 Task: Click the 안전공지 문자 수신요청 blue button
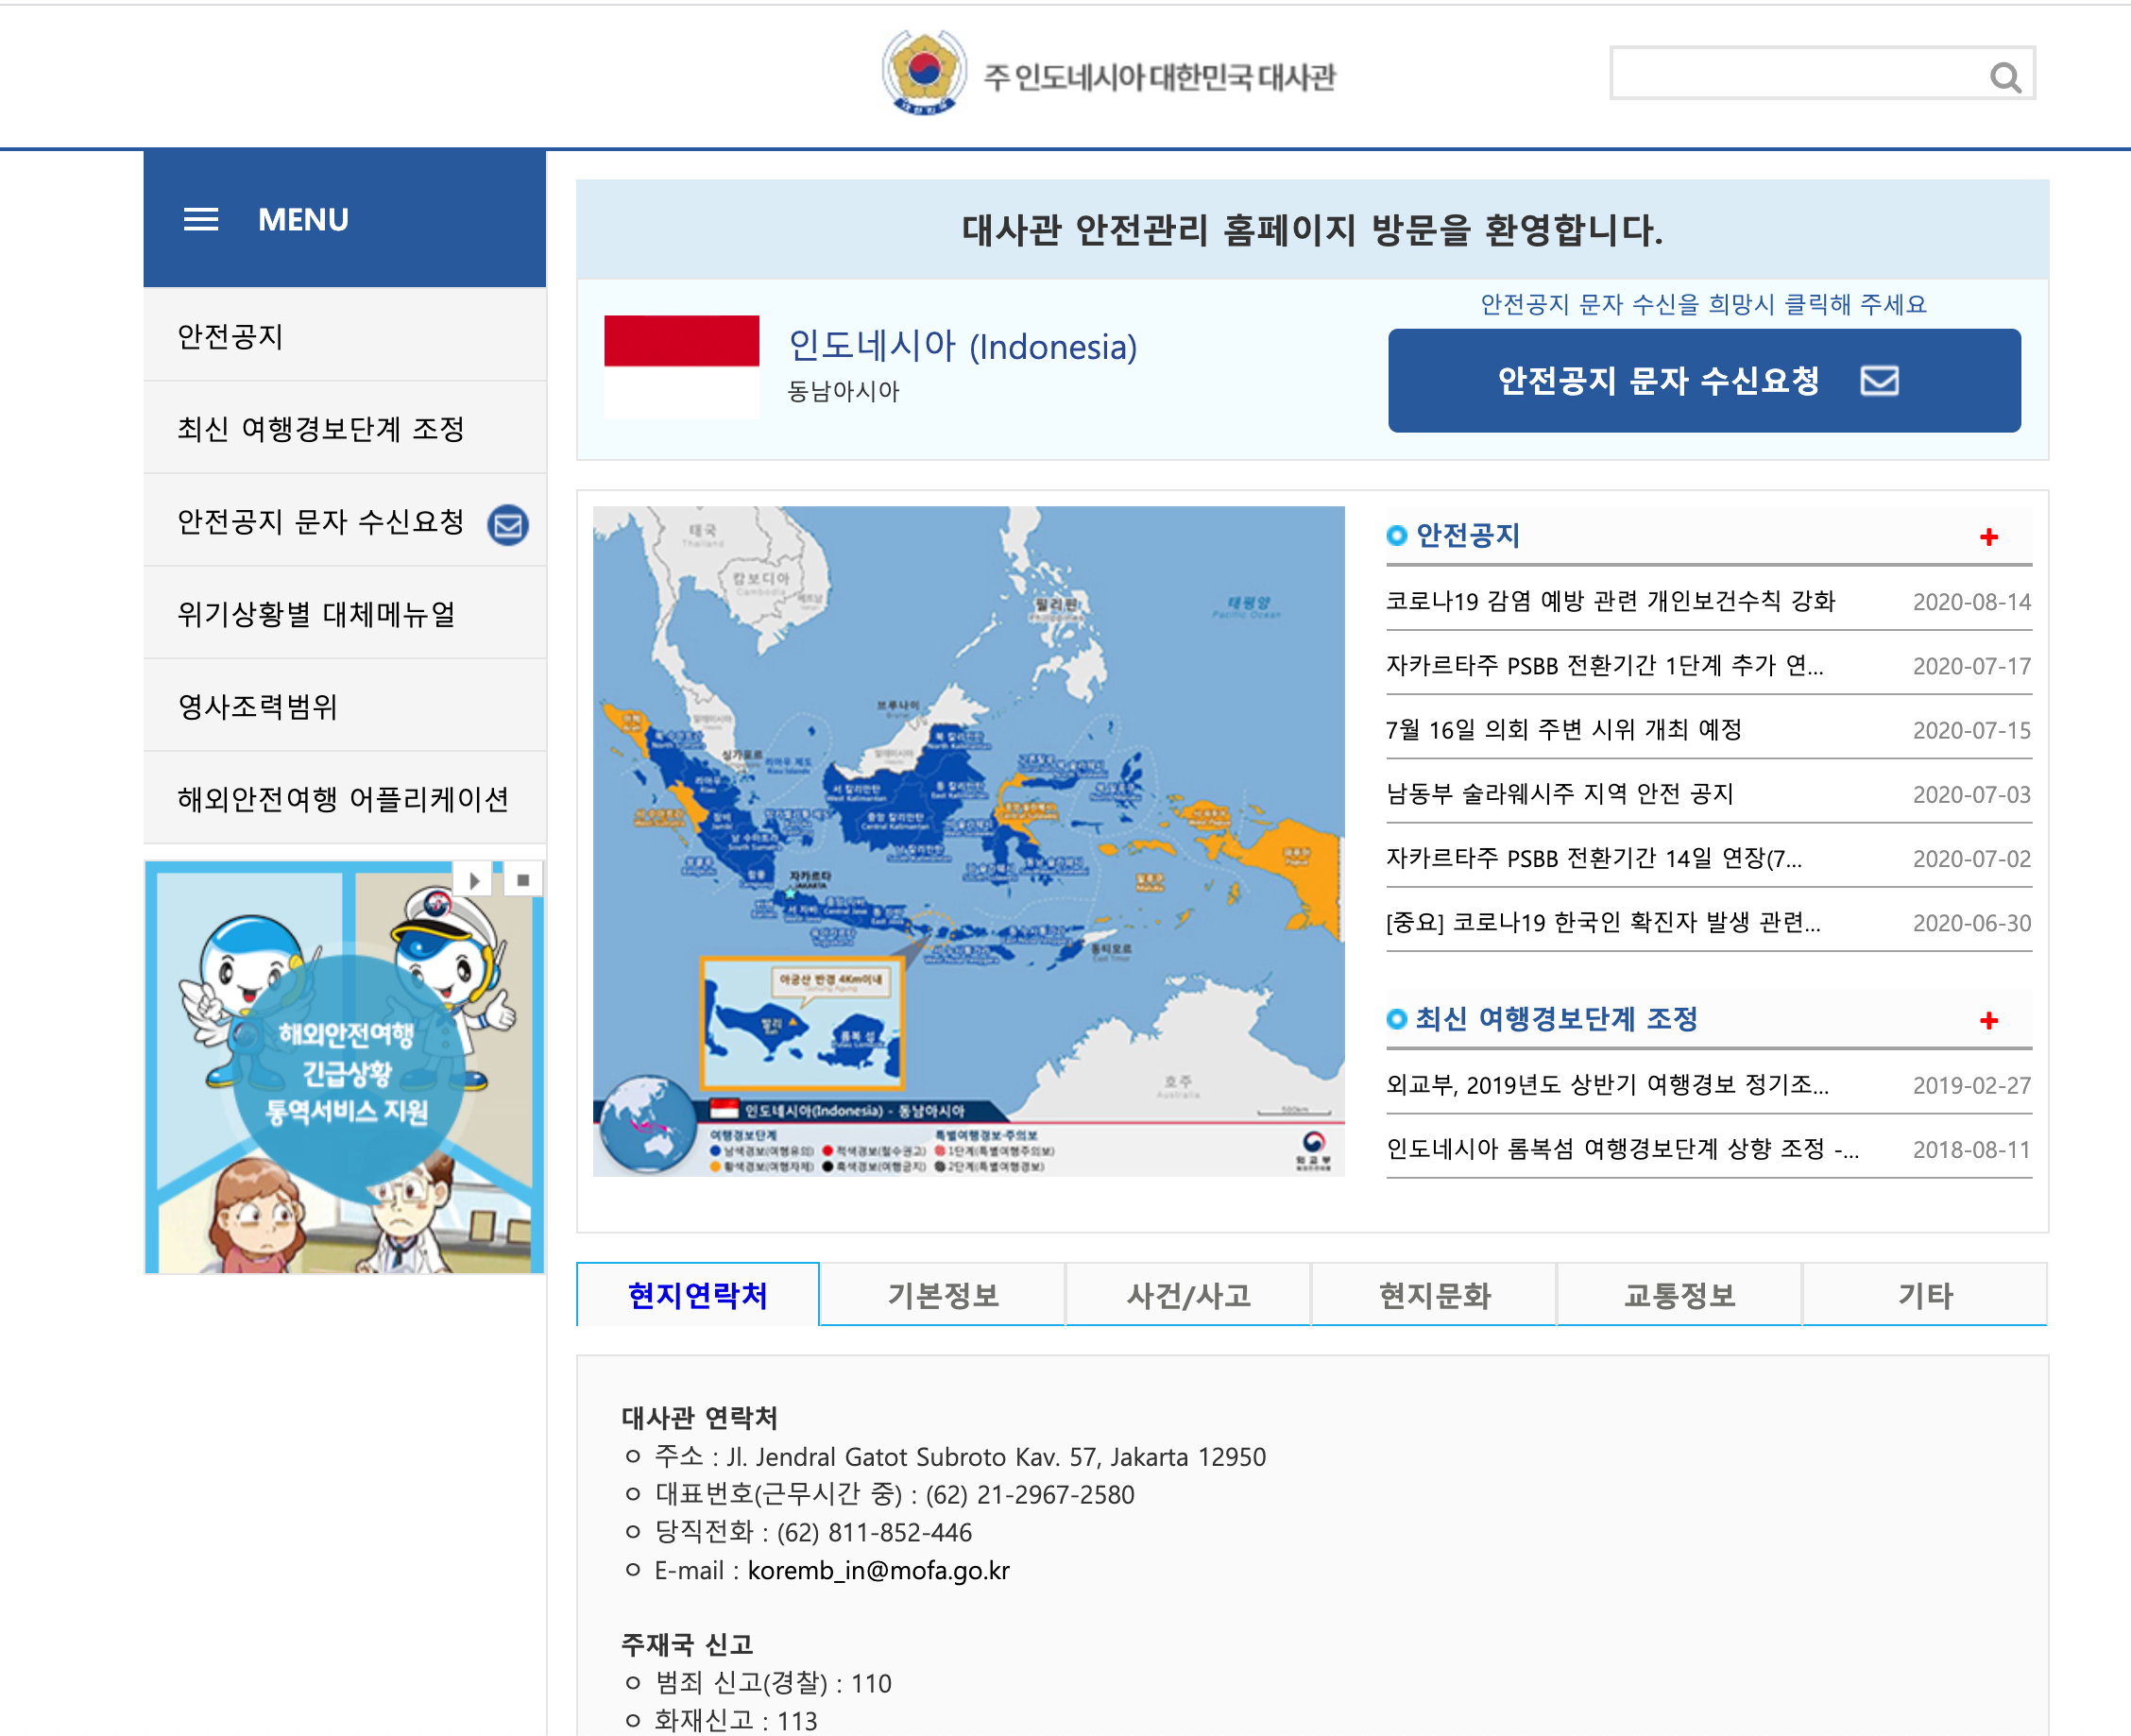click(x=1703, y=381)
